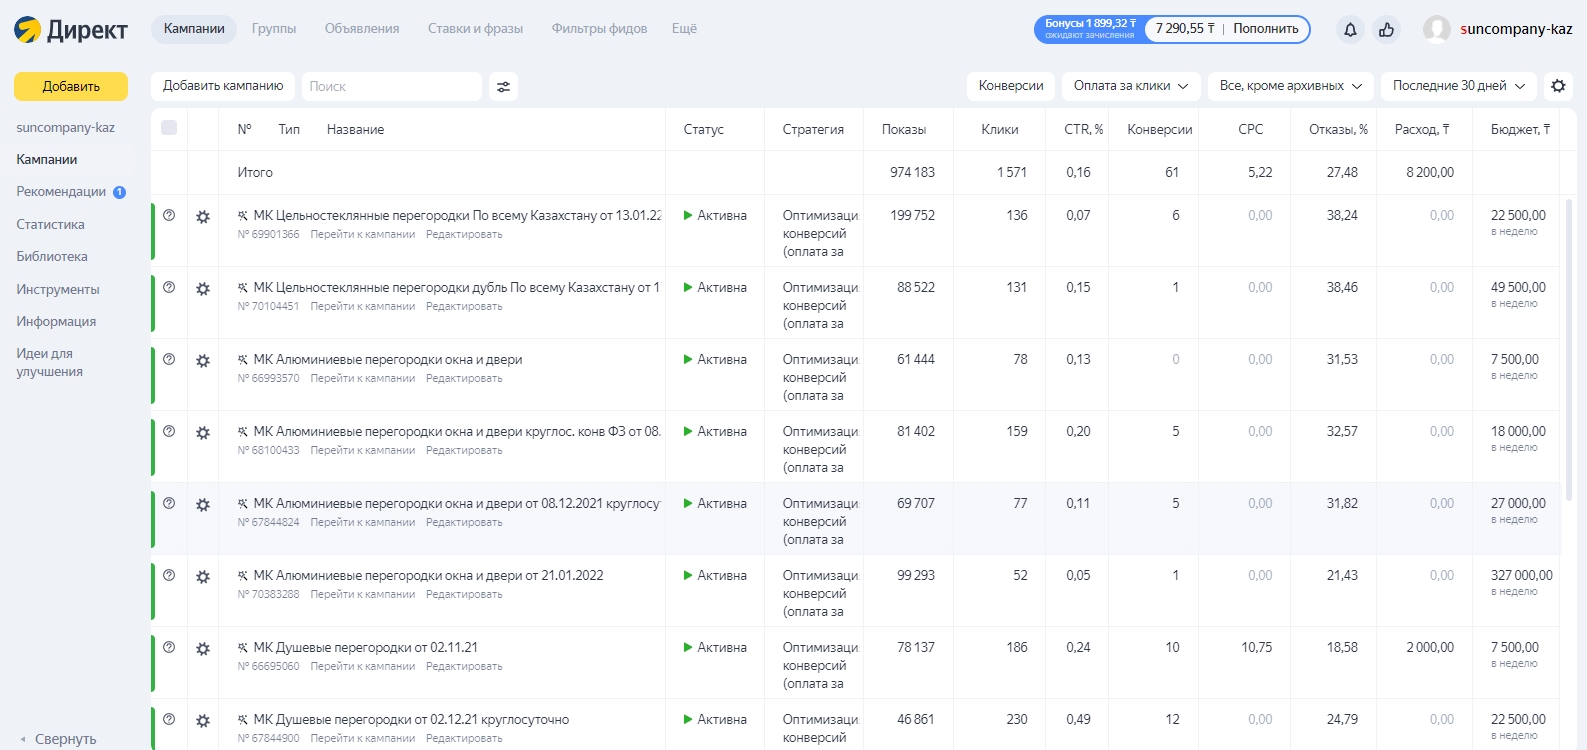Image resolution: width=1587 pixels, height=750 pixels.
Task: Click Пополнить to top up balance
Action: tap(1265, 29)
